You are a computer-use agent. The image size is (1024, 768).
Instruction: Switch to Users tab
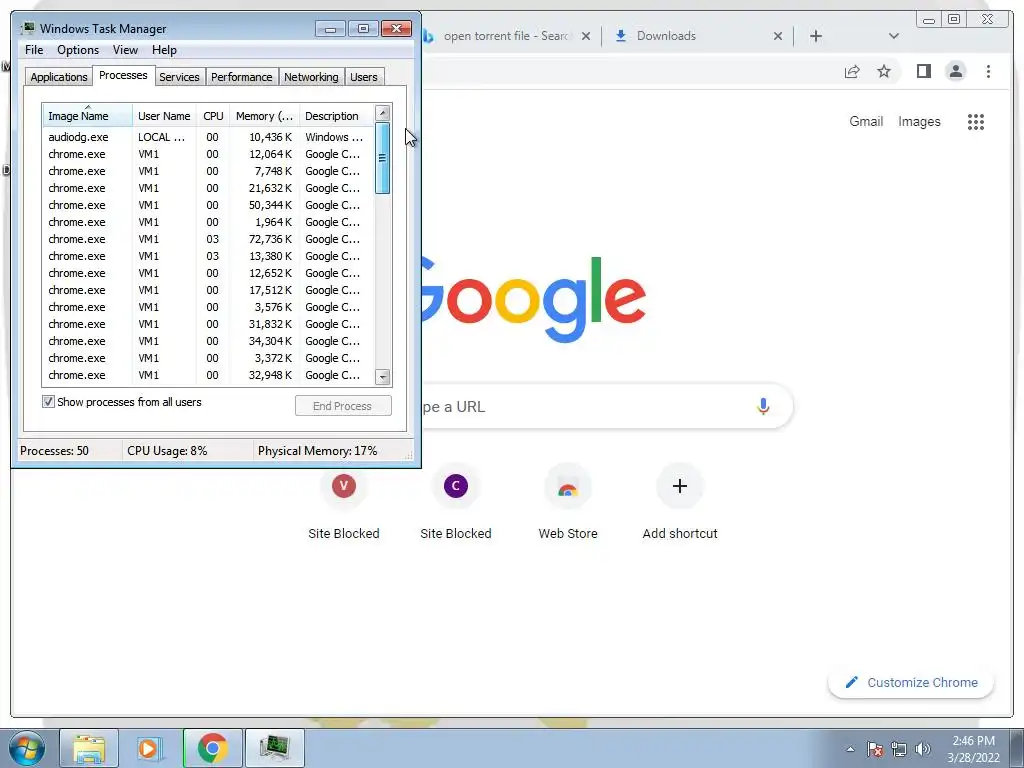click(364, 77)
